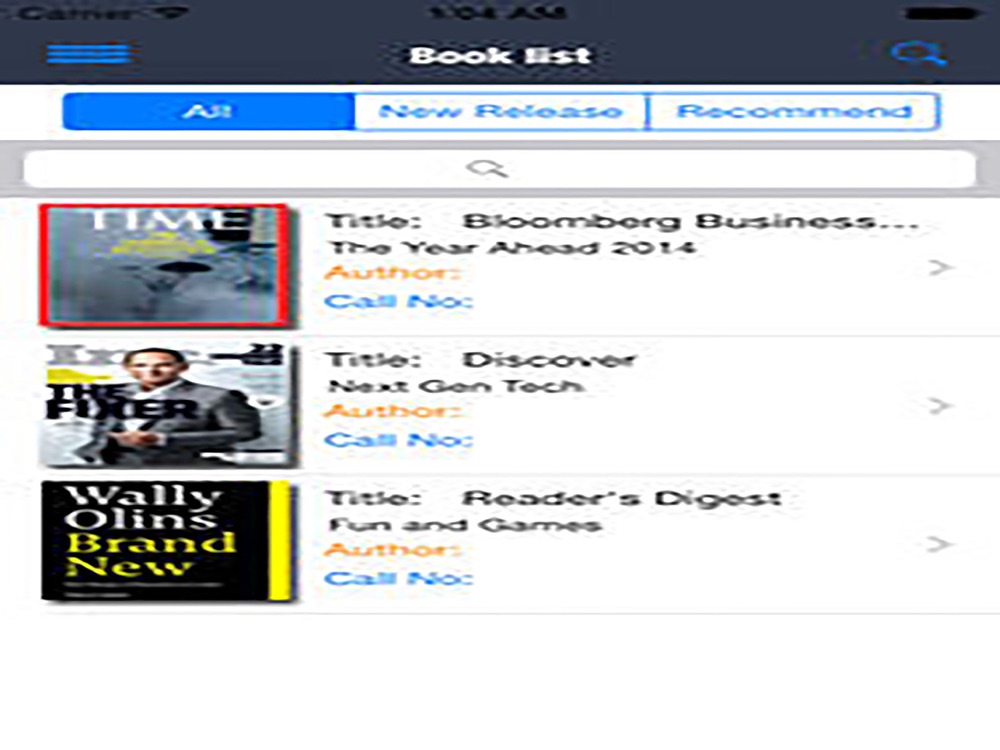Focus the book search input field
This screenshot has width=1000, height=750.
click(500, 169)
